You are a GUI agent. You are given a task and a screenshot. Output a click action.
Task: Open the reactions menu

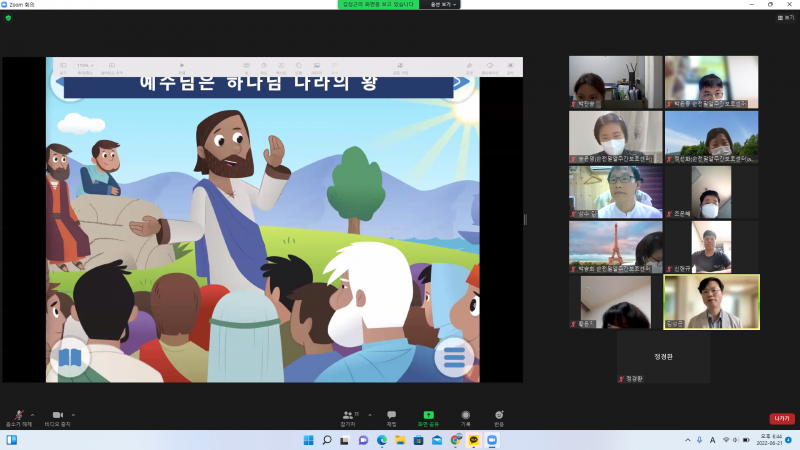[x=499, y=418]
